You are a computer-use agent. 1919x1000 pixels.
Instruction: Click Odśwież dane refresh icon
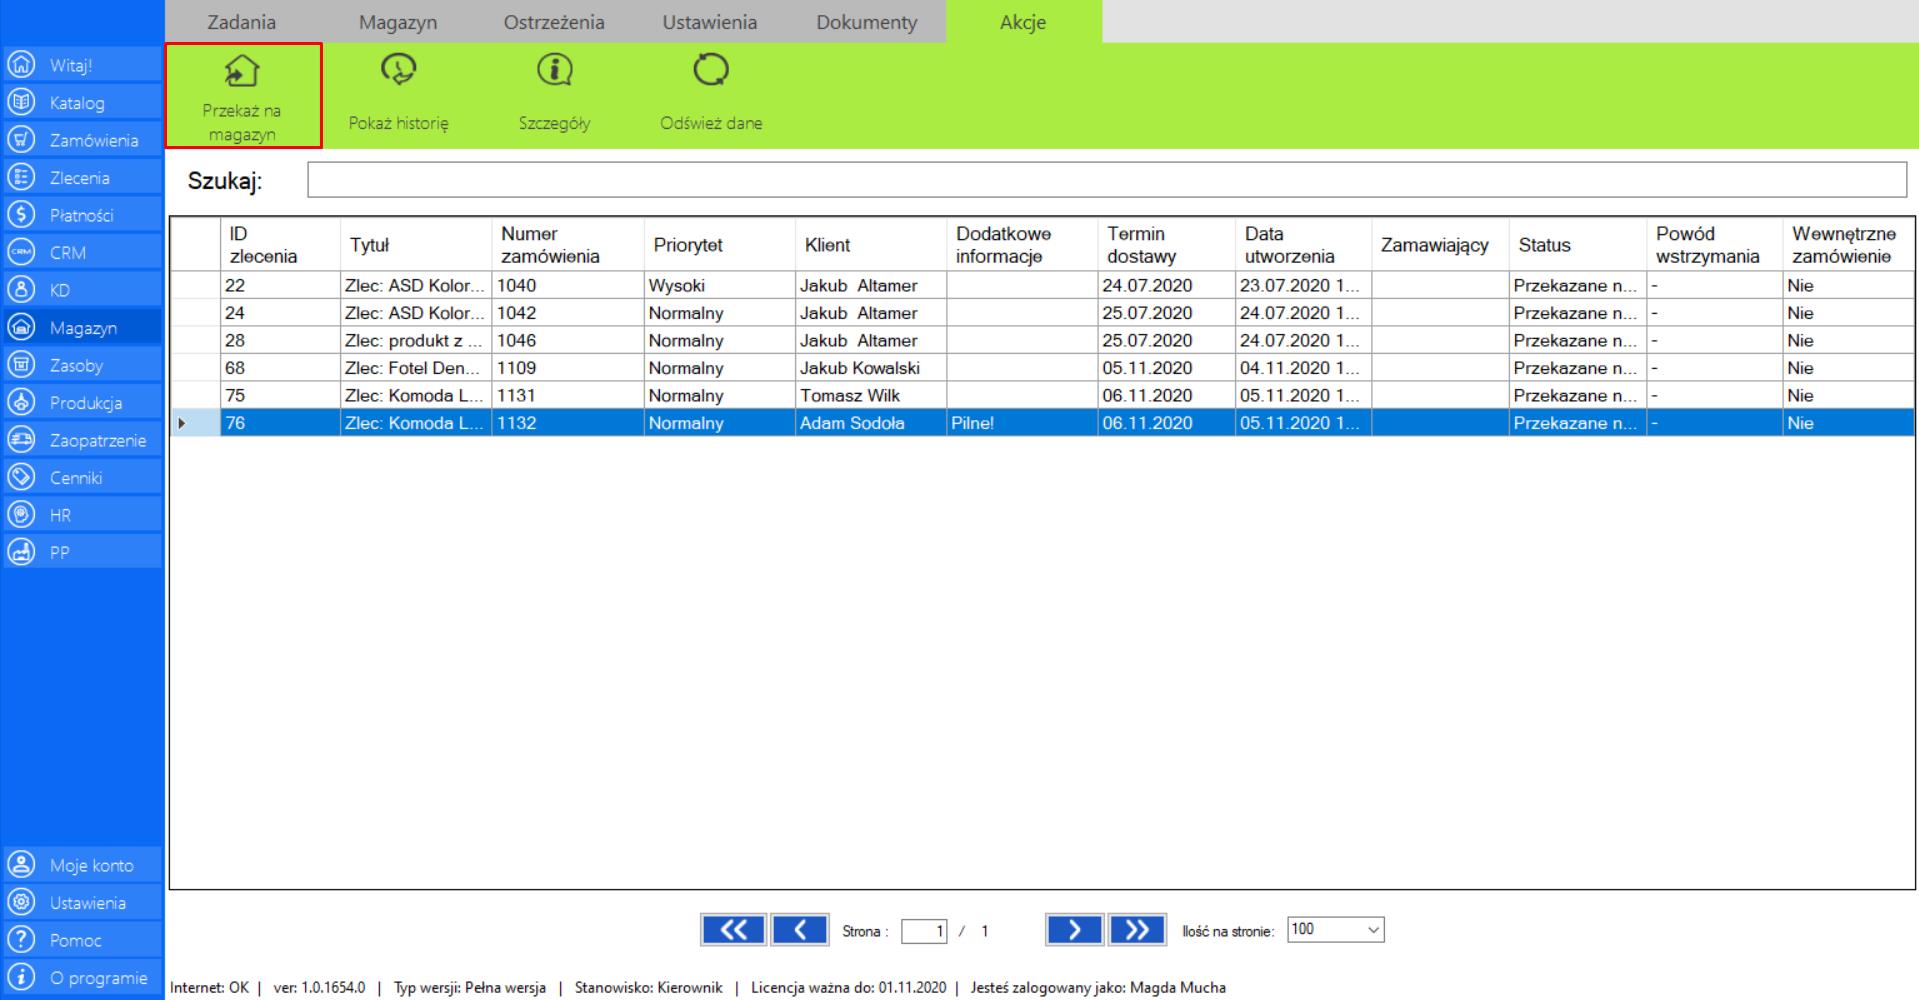point(711,70)
